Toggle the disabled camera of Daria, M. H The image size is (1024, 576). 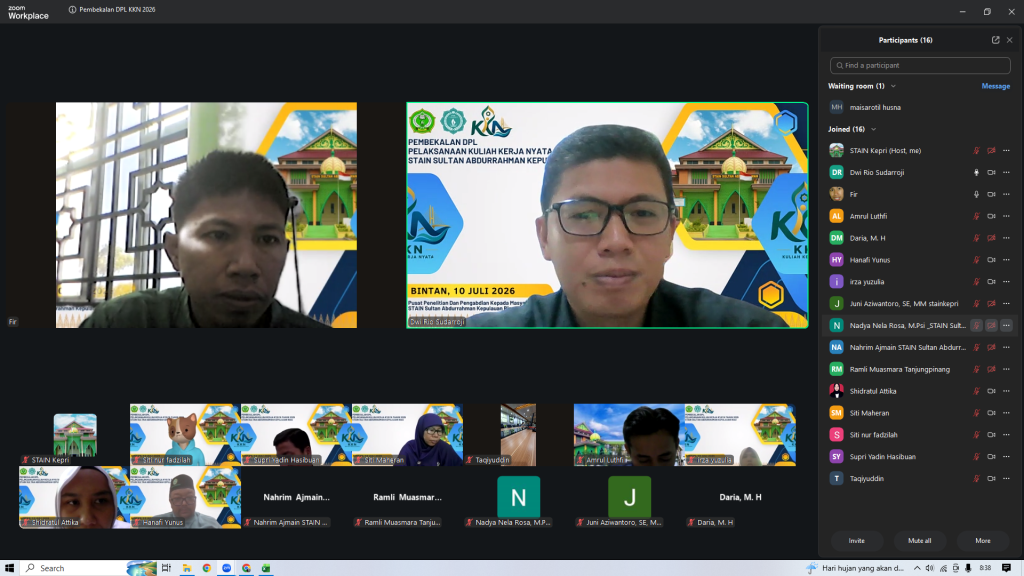coord(991,238)
